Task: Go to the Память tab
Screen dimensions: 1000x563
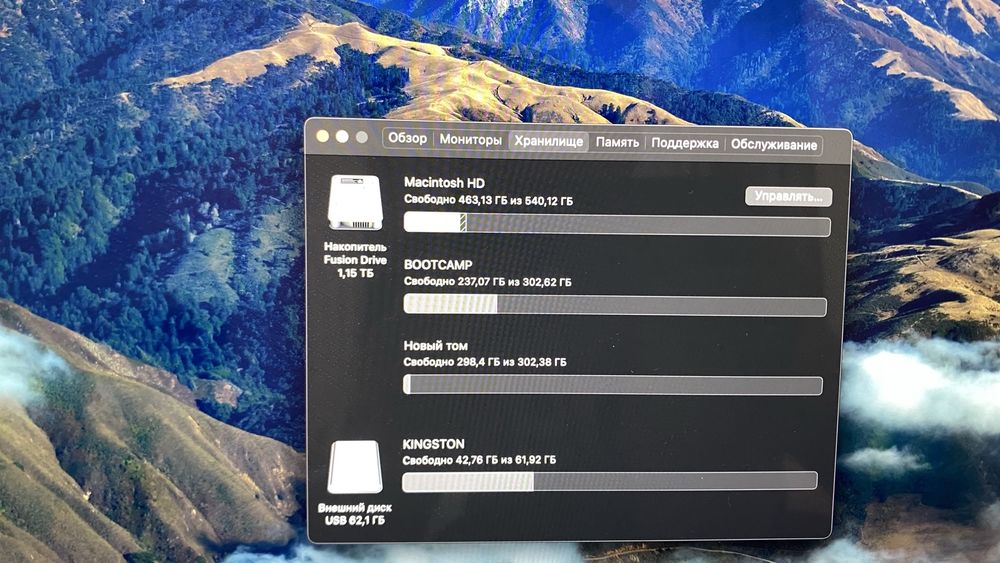Action: point(617,142)
